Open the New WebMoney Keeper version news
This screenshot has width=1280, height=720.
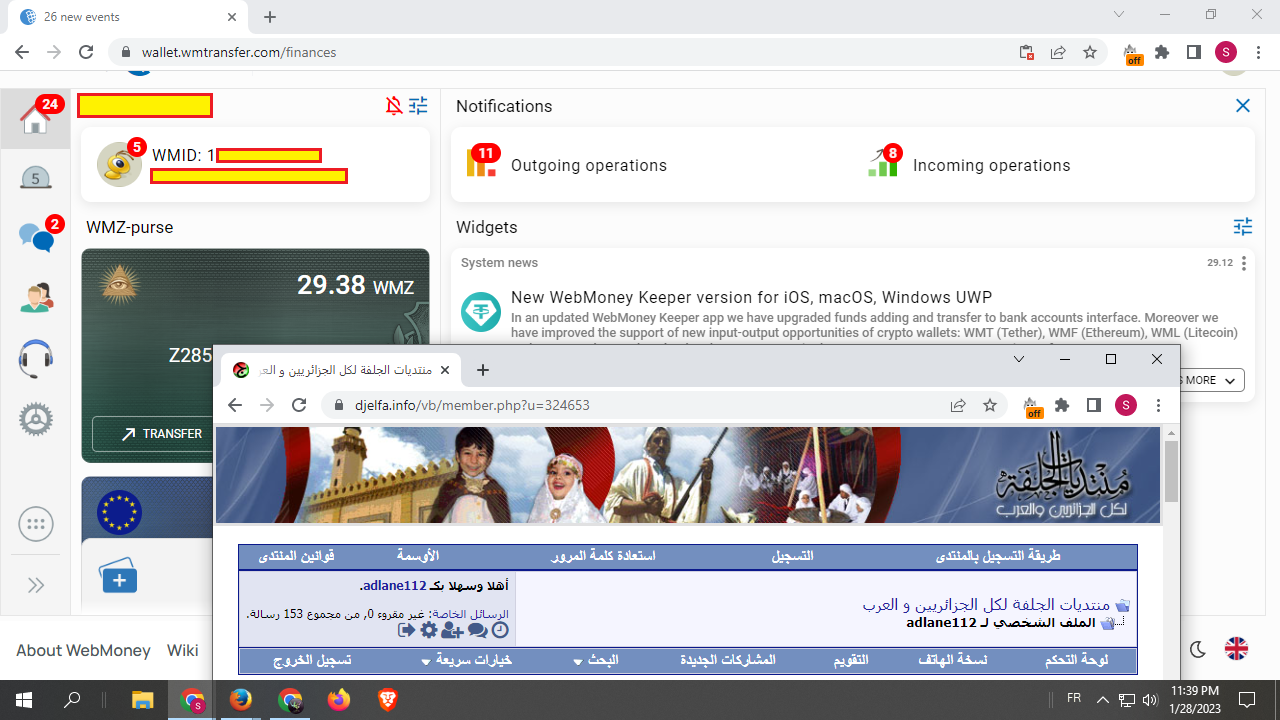751,297
